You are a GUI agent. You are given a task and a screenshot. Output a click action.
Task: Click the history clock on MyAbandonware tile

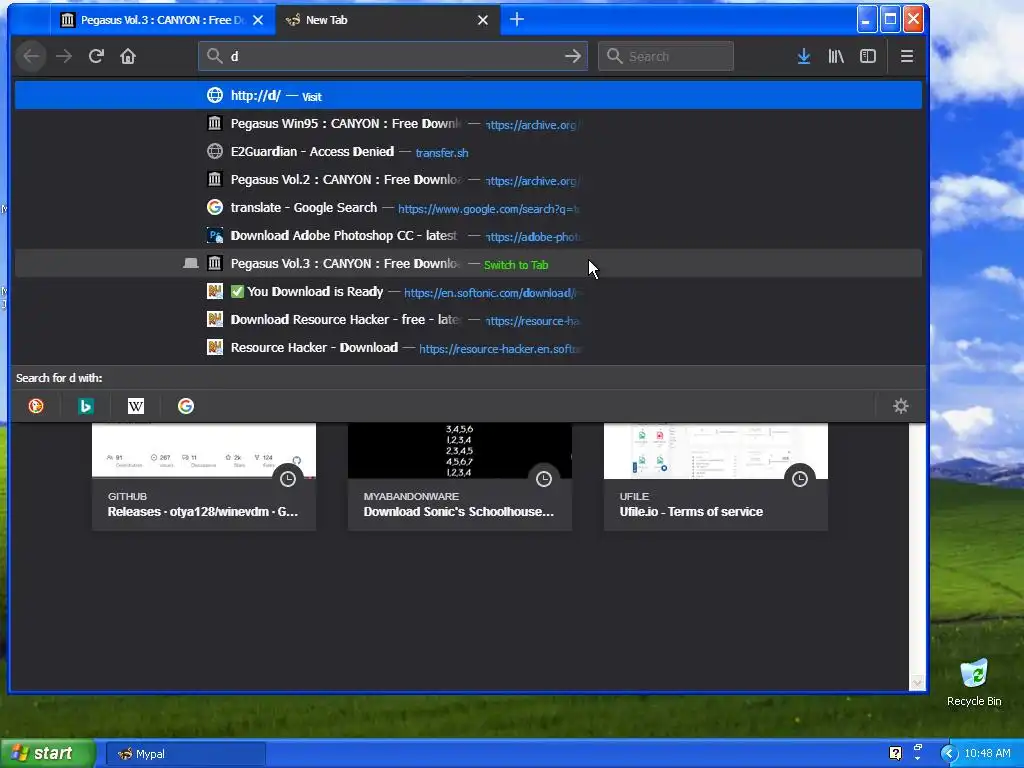tap(544, 479)
